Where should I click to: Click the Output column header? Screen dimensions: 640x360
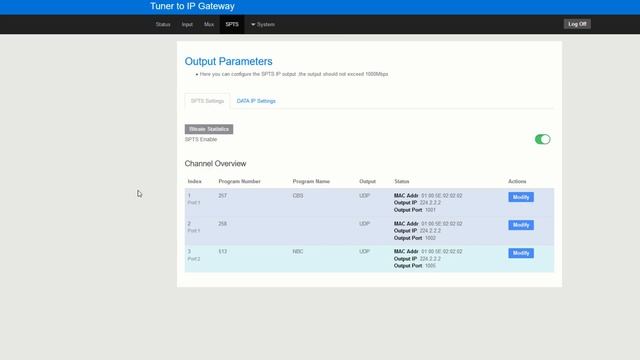click(x=367, y=181)
